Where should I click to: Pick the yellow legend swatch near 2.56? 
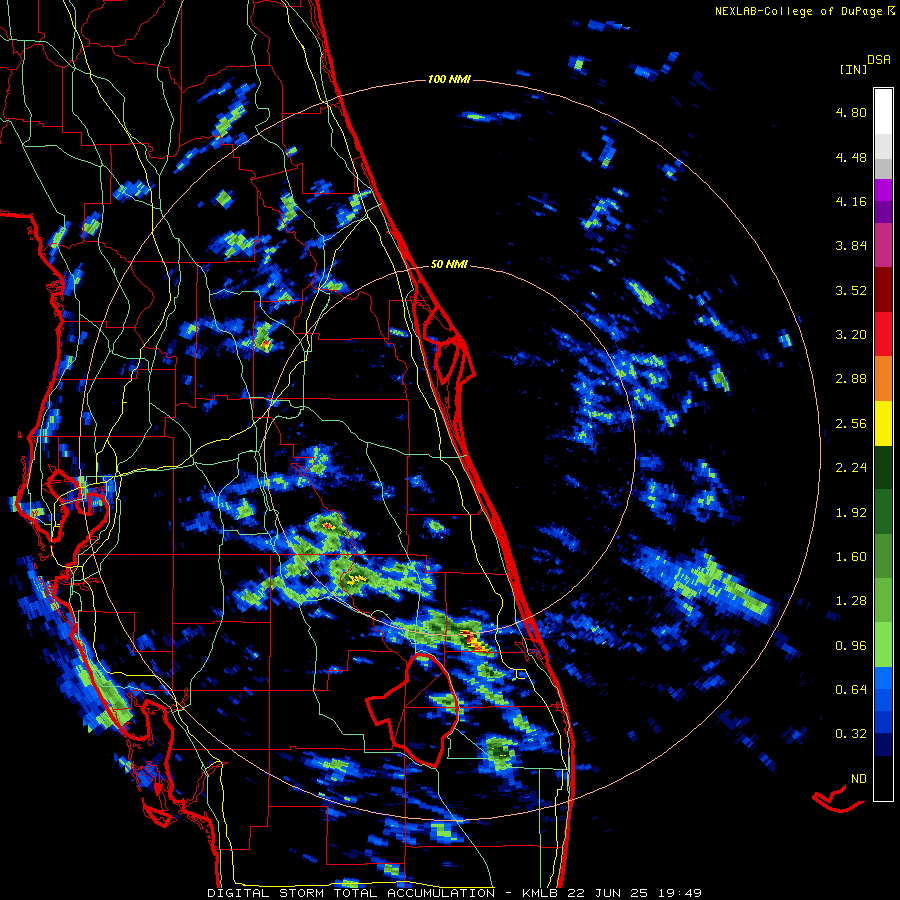click(883, 424)
